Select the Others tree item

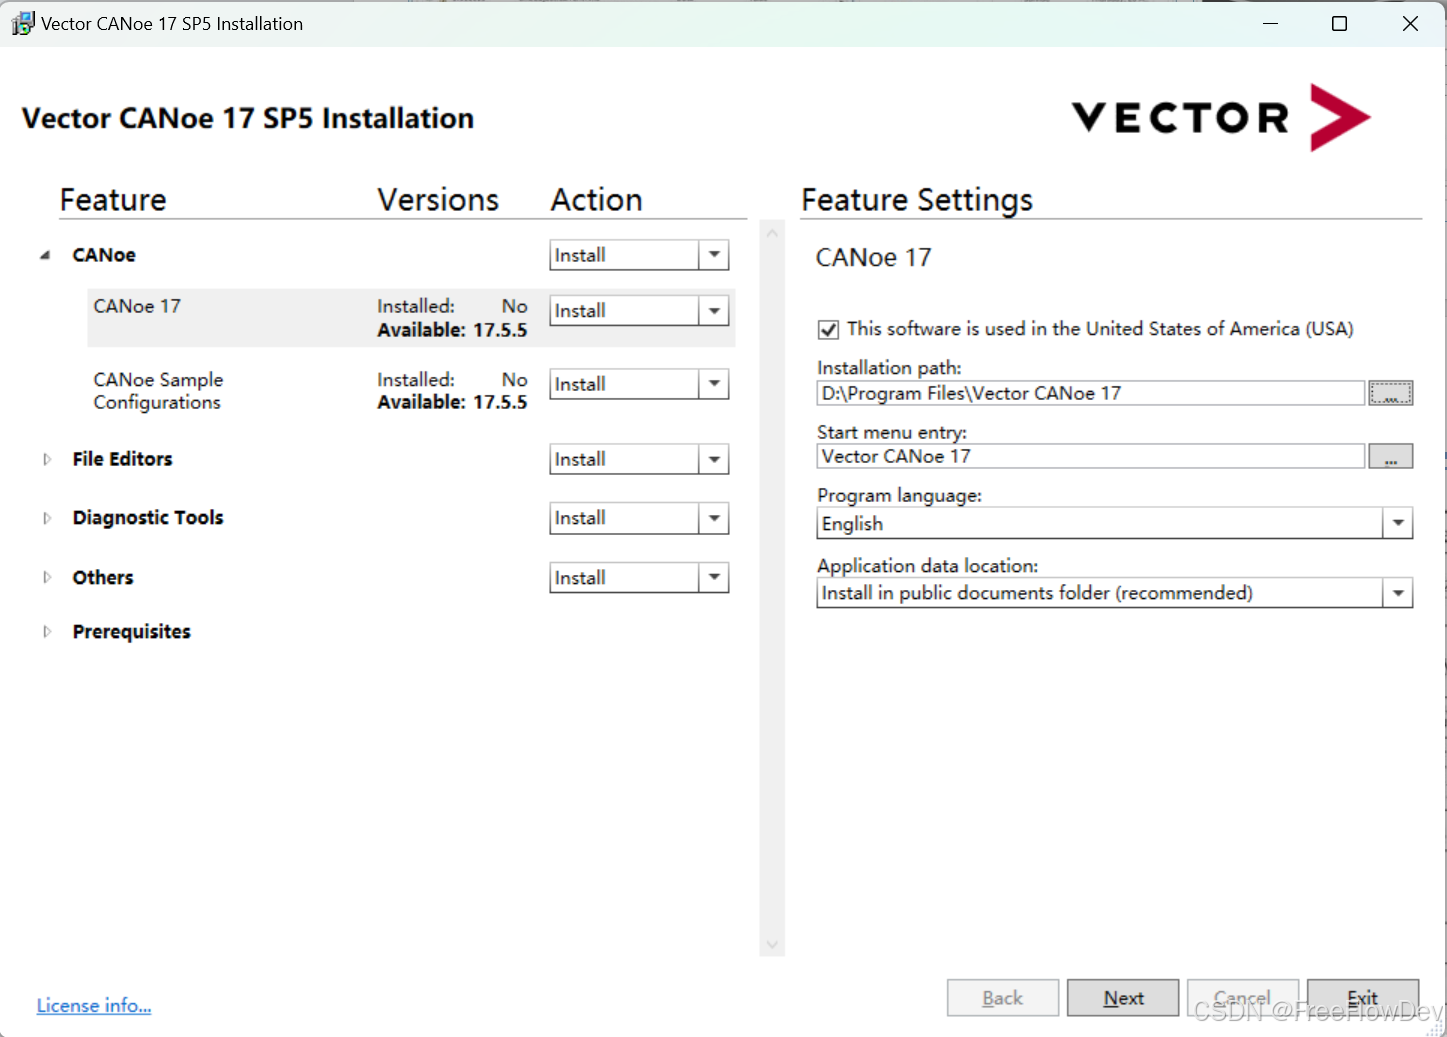click(103, 578)
